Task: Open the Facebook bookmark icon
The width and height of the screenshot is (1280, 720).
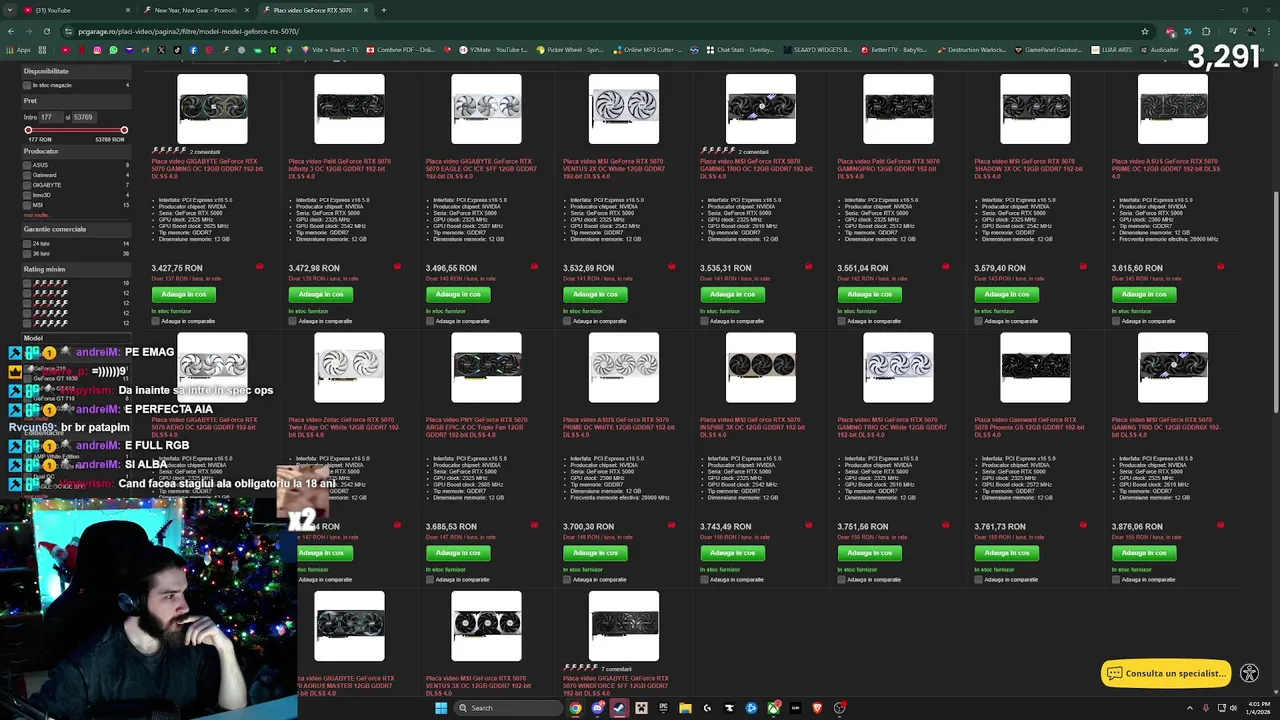Action: tap(192, 50)
